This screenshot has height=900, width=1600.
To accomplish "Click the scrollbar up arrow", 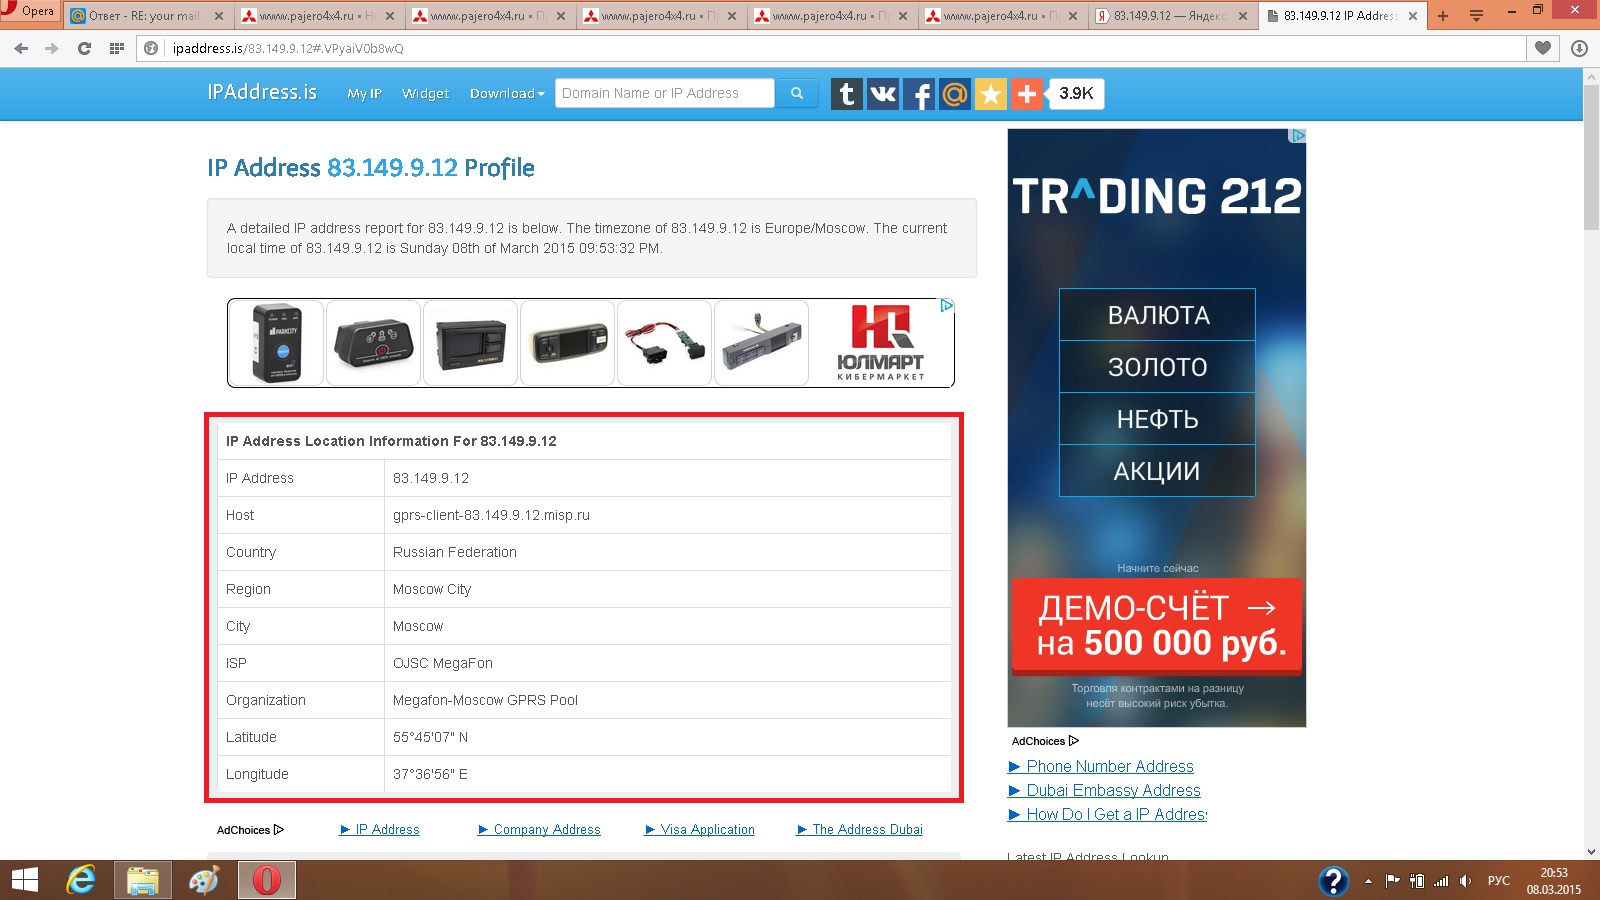I will (x=1591, y=77).
